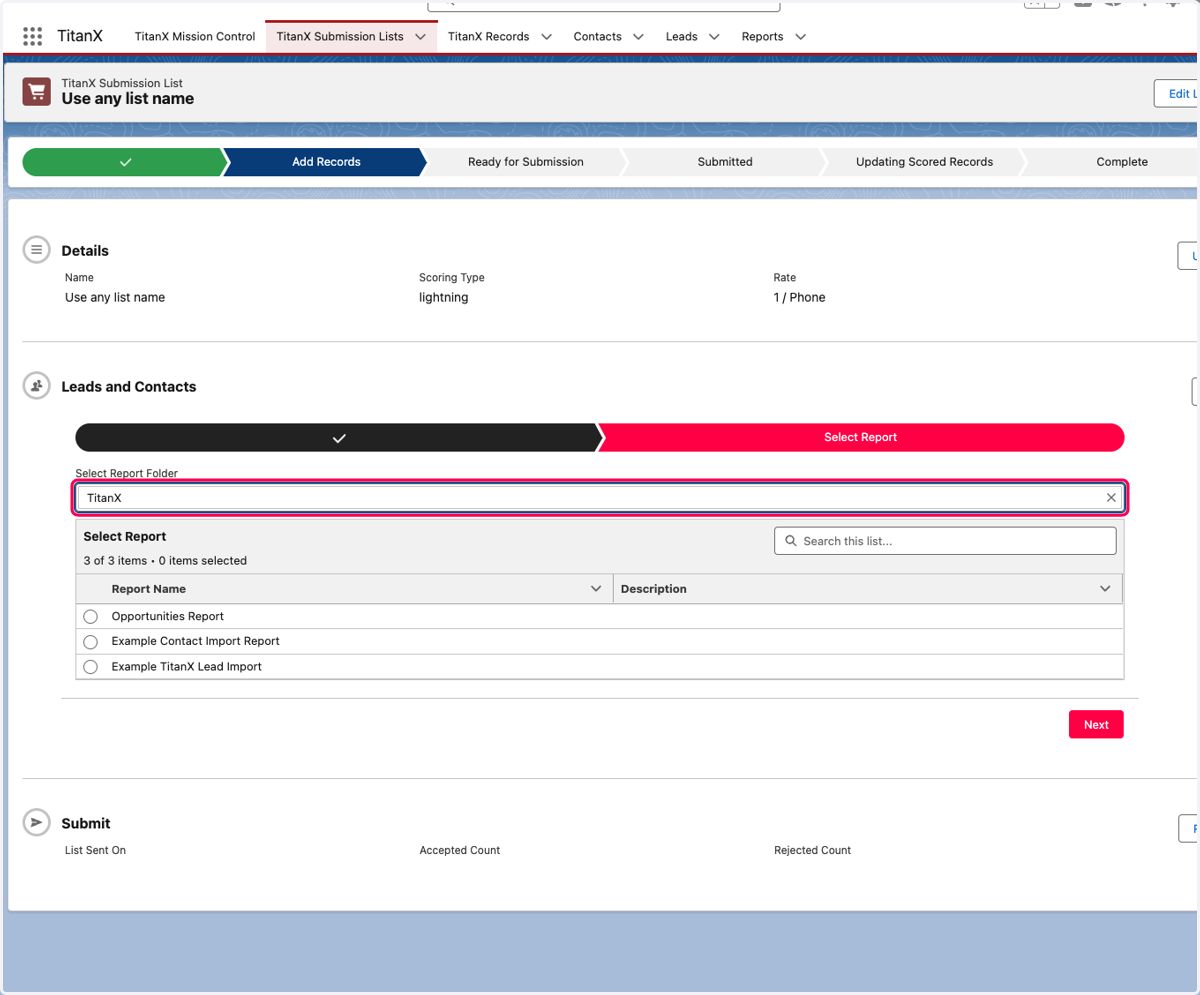Click the List Sent On label
Viewport: 1200px width, 995px height.
click(96, 851)
